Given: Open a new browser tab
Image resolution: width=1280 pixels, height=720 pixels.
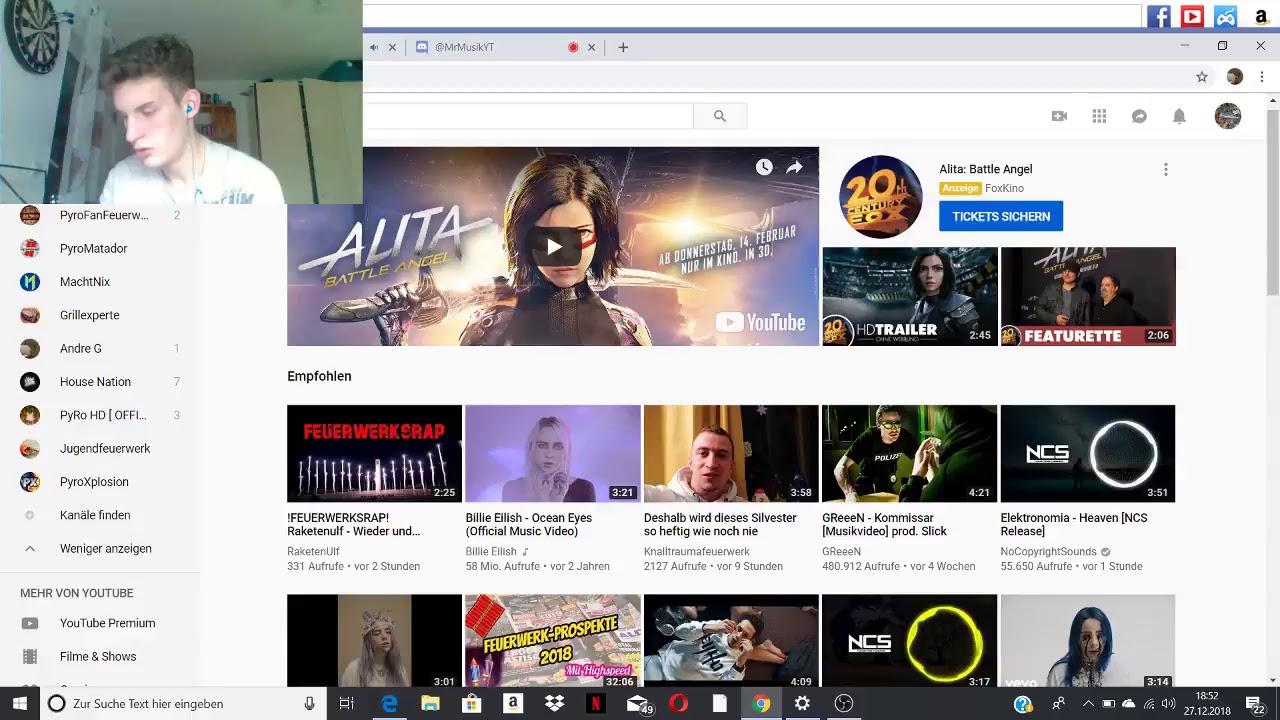Looking at the screenshot, I should click(x=623, y=47).
